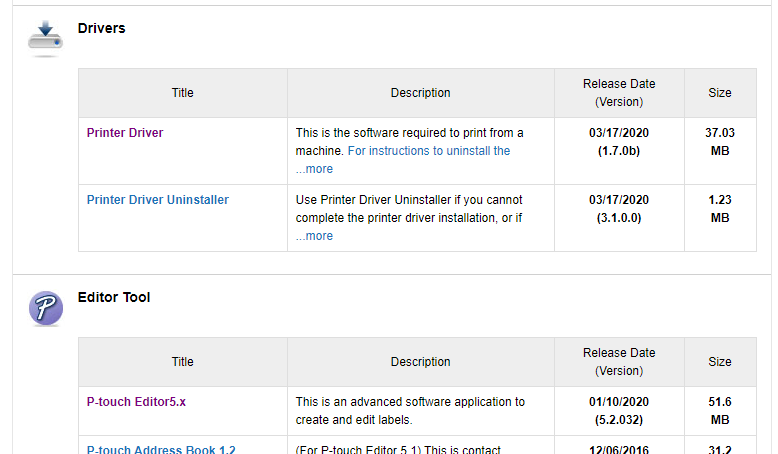Image resolution: width=778 pixels, height=454 pixels.
Task: Click Size column header in Drivers table
Action: click(x=719, y=93)
